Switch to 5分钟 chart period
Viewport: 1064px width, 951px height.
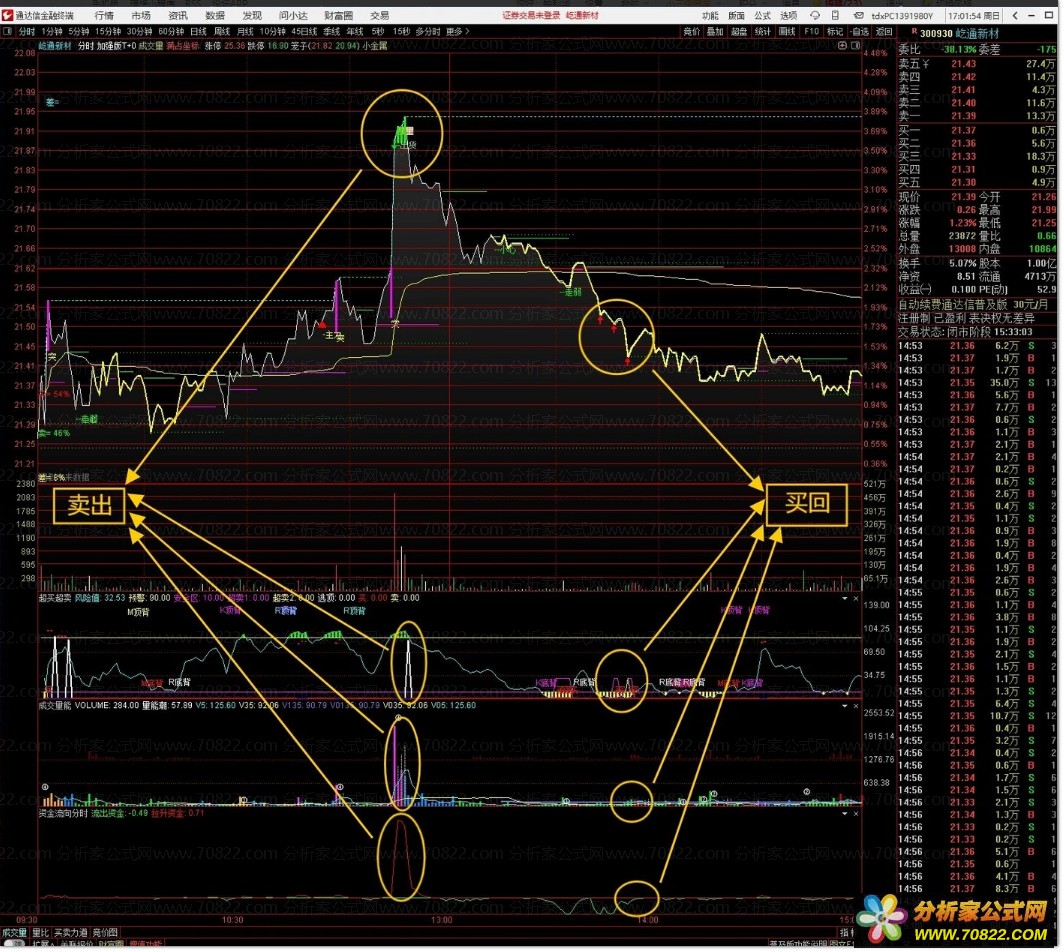click(x=78, y=31)
